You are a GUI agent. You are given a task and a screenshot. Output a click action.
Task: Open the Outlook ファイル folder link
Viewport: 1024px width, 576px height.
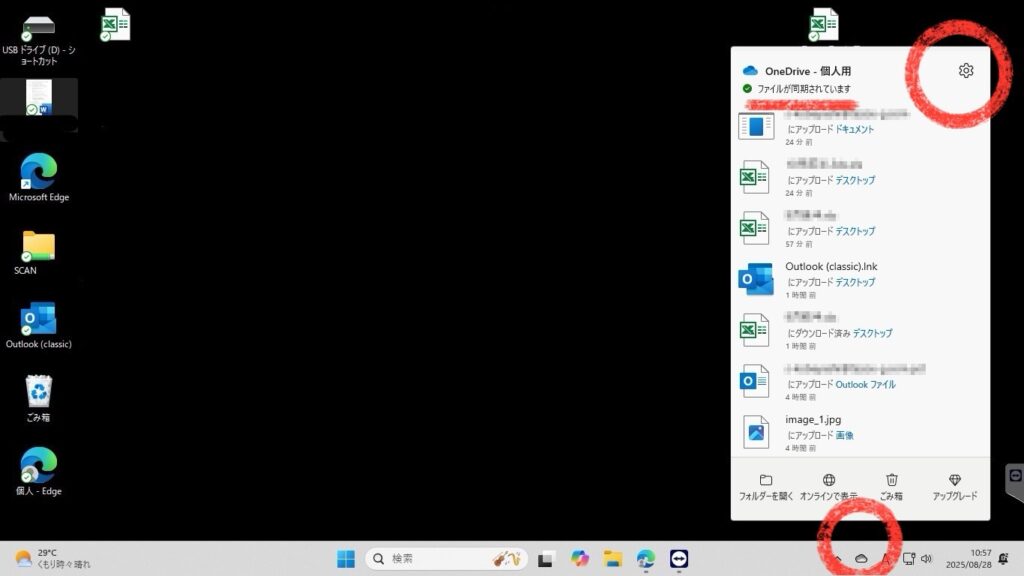click(x=865, y=384)
